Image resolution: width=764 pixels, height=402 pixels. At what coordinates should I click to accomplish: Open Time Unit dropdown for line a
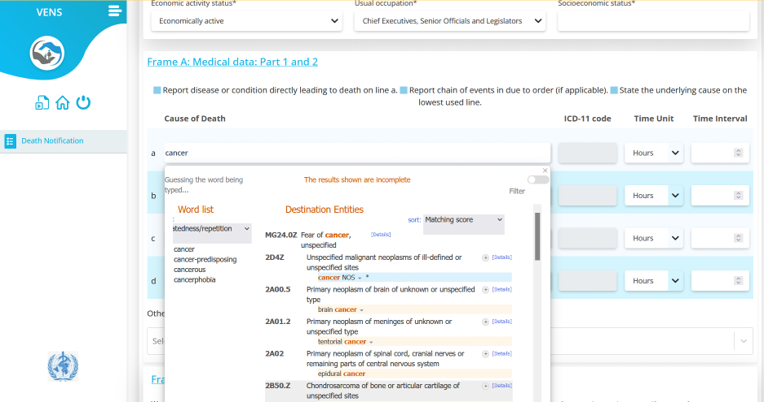click(654, 153)
